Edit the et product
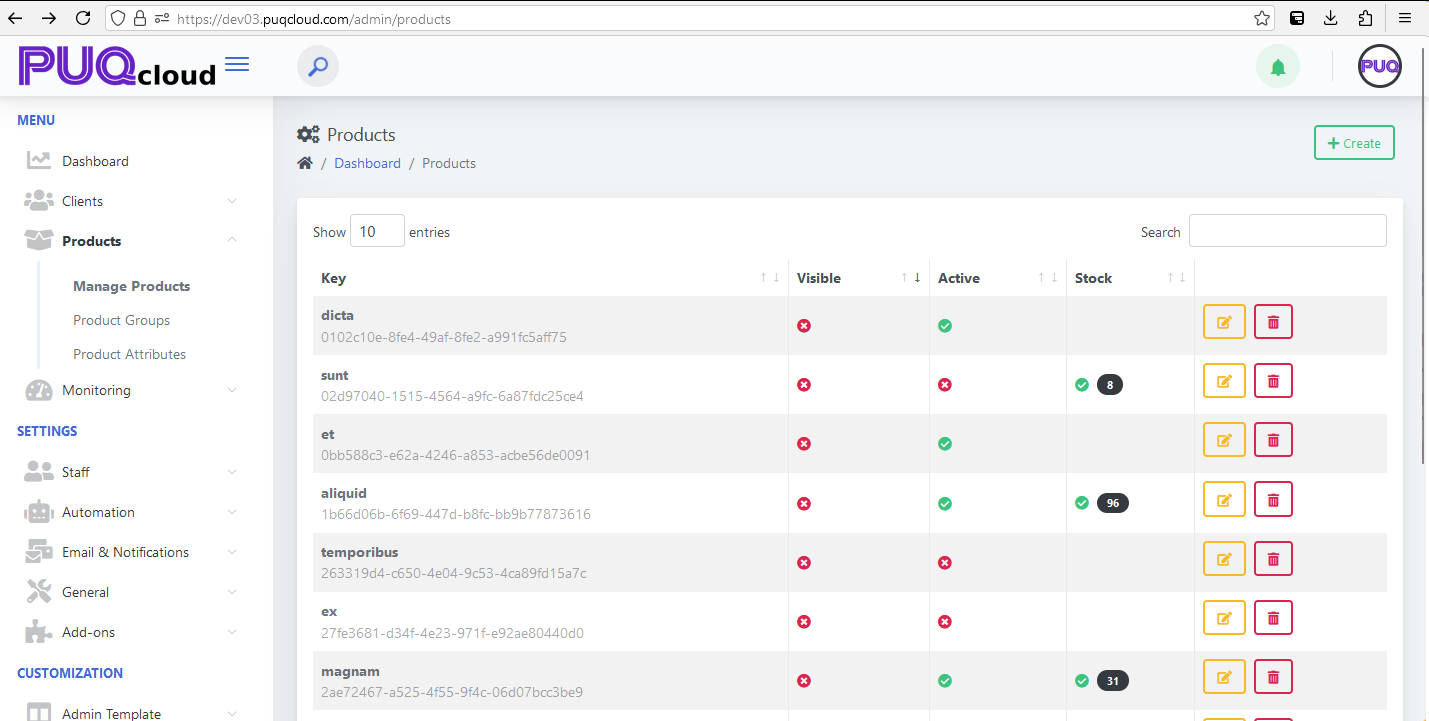 tap(1224, 440)
